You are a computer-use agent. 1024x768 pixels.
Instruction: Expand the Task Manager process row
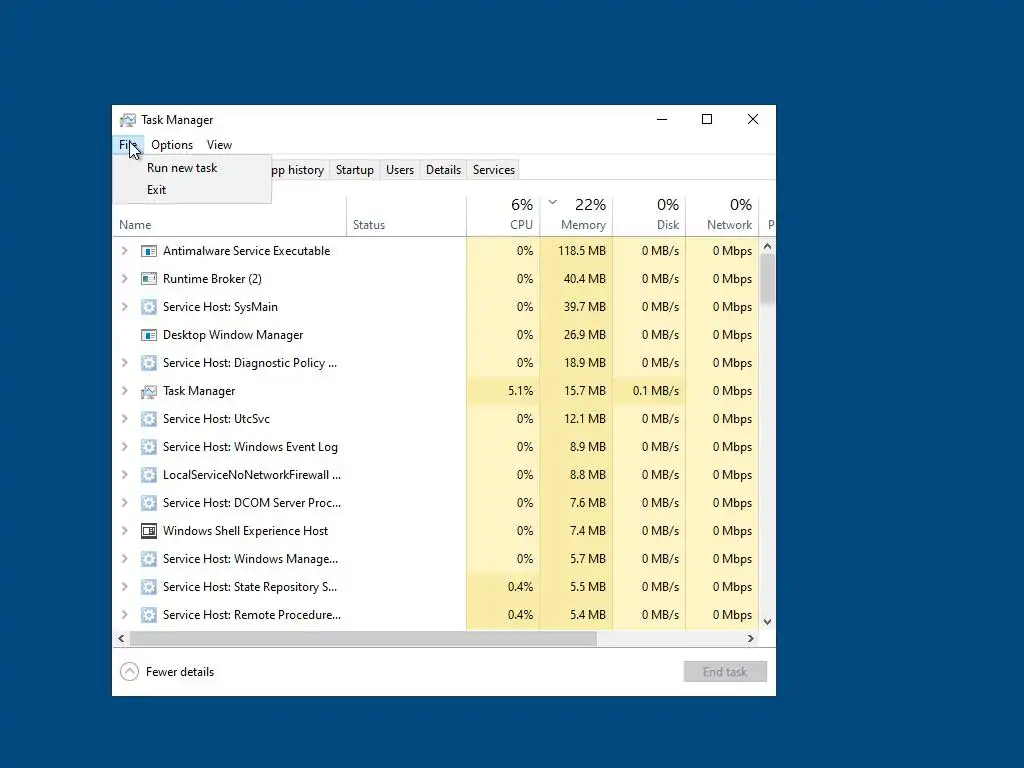point(125,391)
